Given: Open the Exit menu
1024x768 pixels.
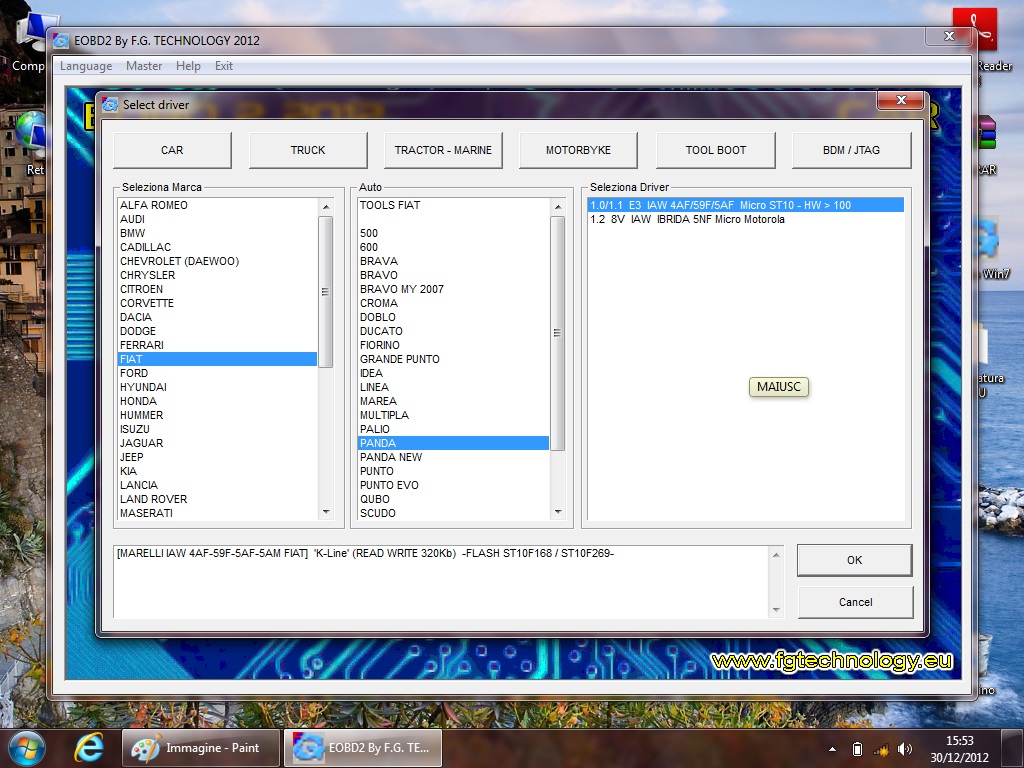Looking at the screenshot, I should pos(223,66).
